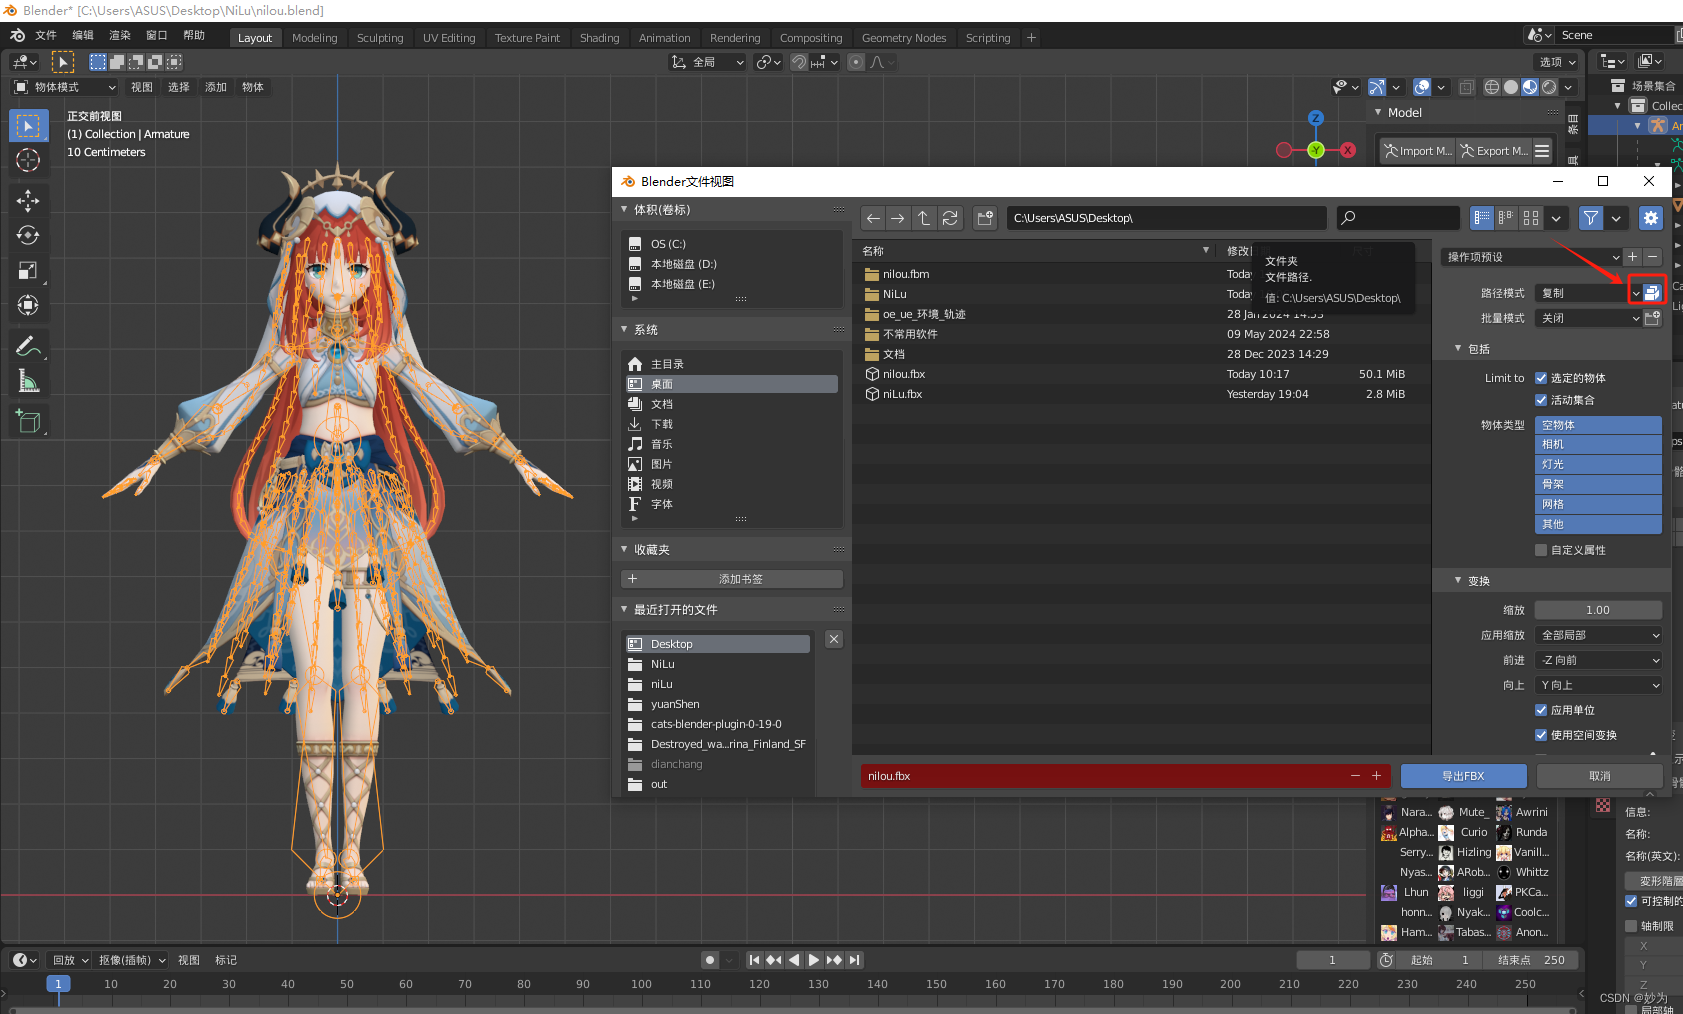Toggle file filter funnel icon
1683x1014 pixels.
click(x=1591, y=218)
